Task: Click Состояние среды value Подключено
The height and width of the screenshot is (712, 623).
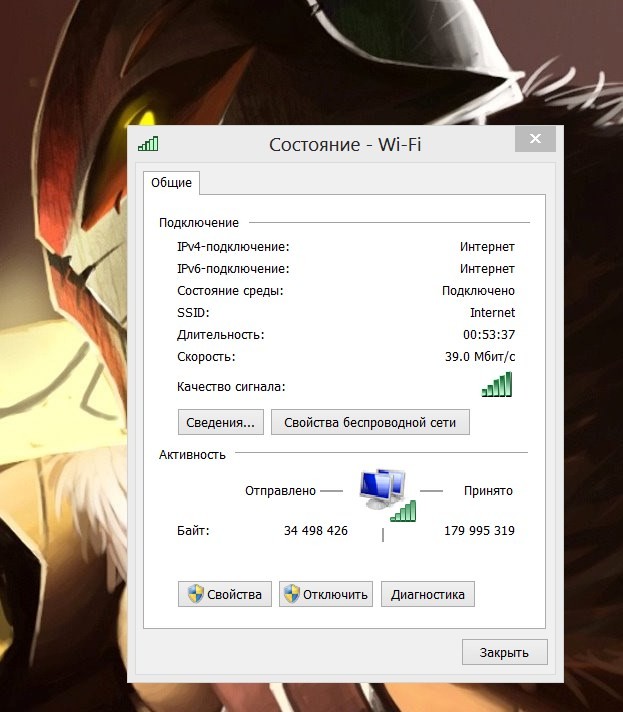Action: point(479,291)
